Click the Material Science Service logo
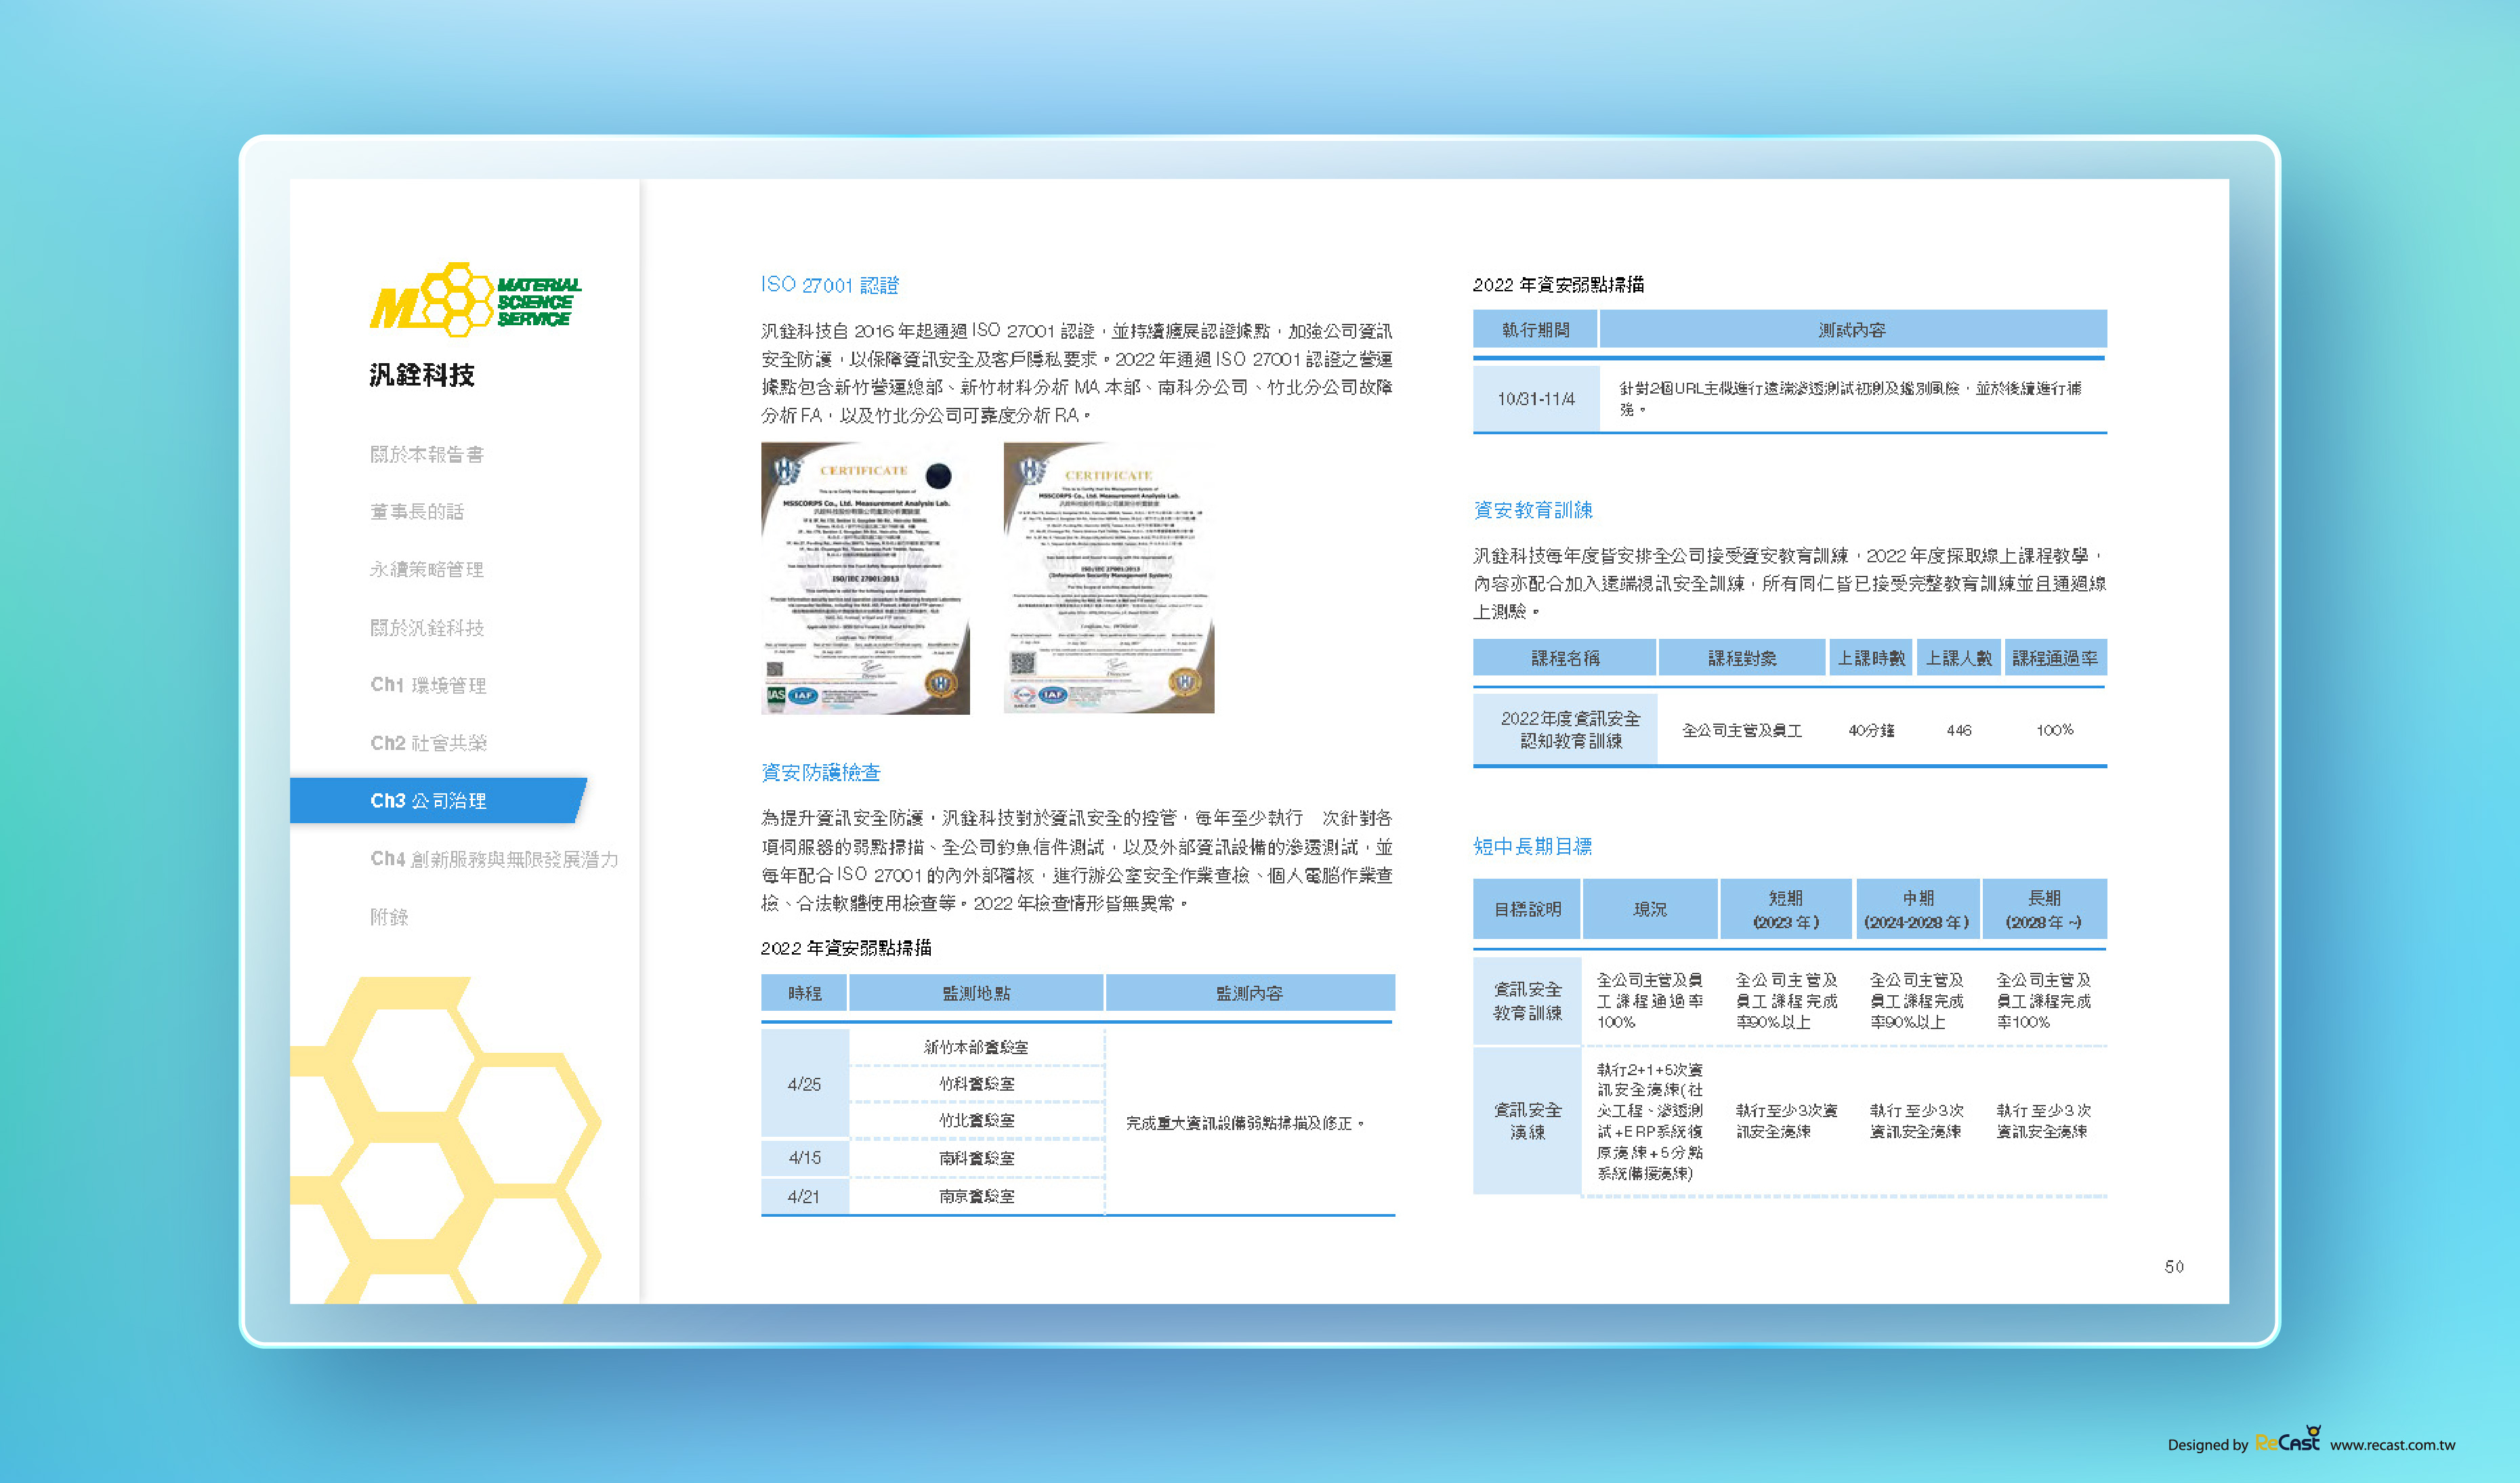Image resolution: width=2520 pixels, height=1483 pixels. 475,299
